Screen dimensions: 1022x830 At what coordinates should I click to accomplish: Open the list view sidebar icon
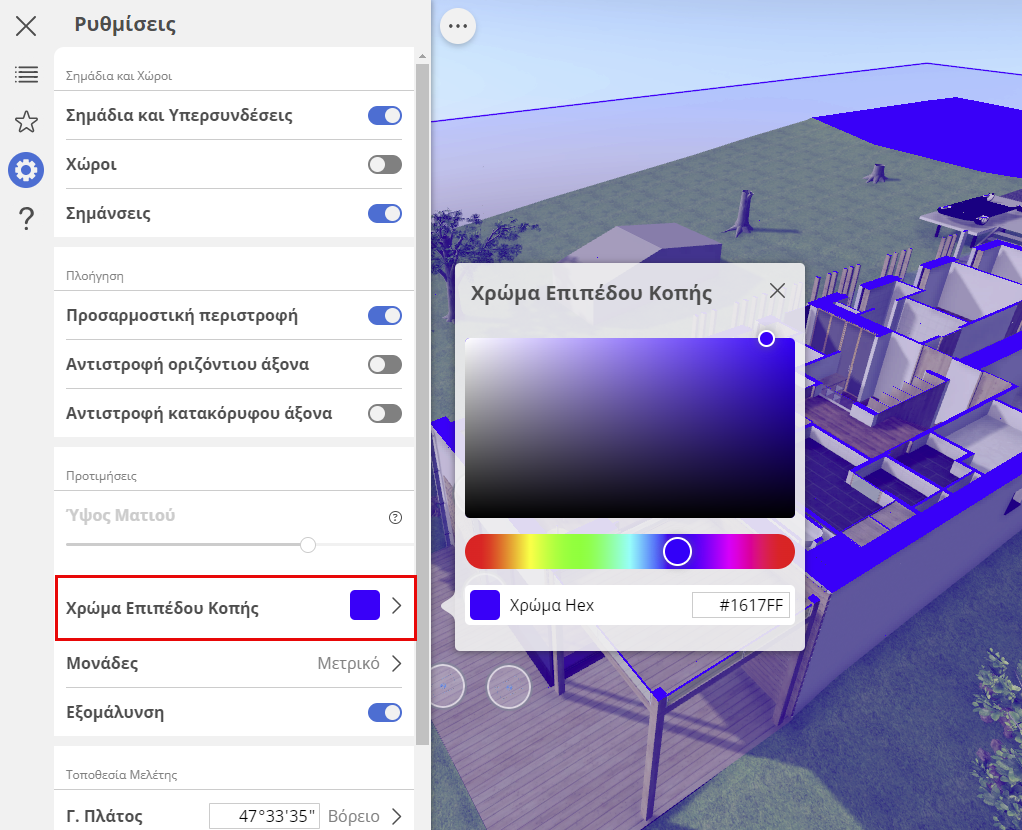pyautogui.click(x=26, y=74)
